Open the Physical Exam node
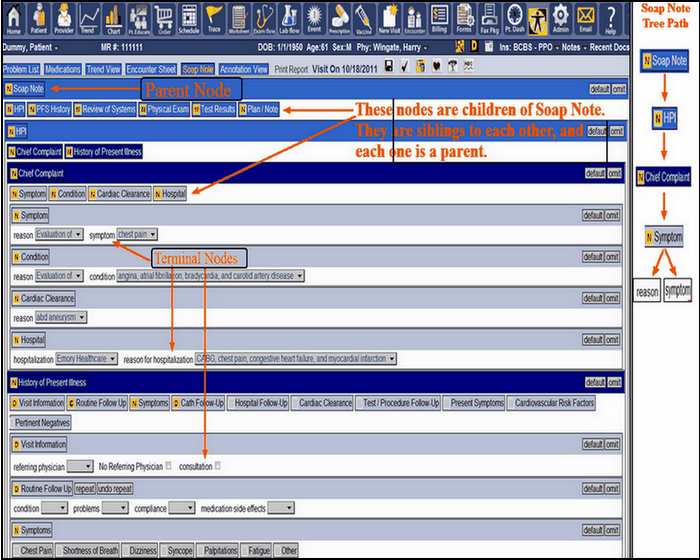 [x=164, y=109]
